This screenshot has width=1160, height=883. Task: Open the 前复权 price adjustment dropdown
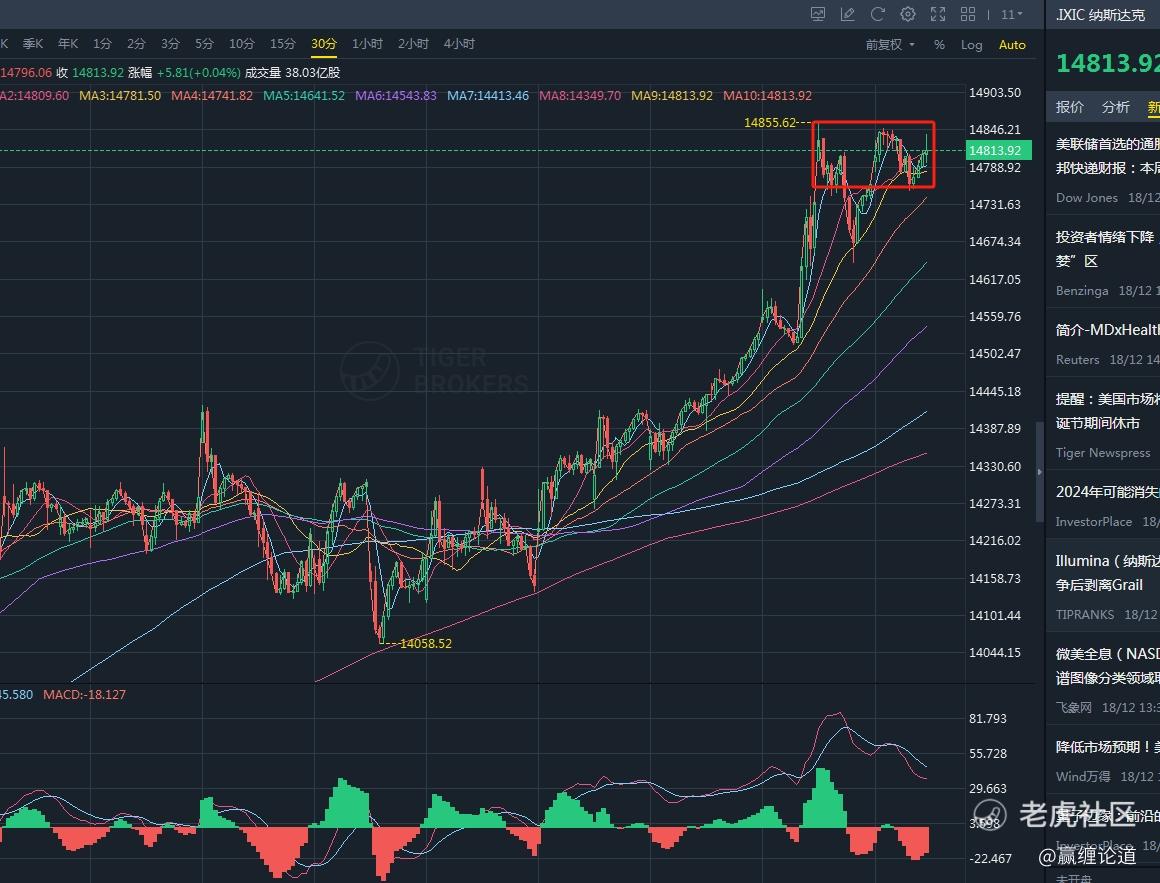[x=890, y=44]
